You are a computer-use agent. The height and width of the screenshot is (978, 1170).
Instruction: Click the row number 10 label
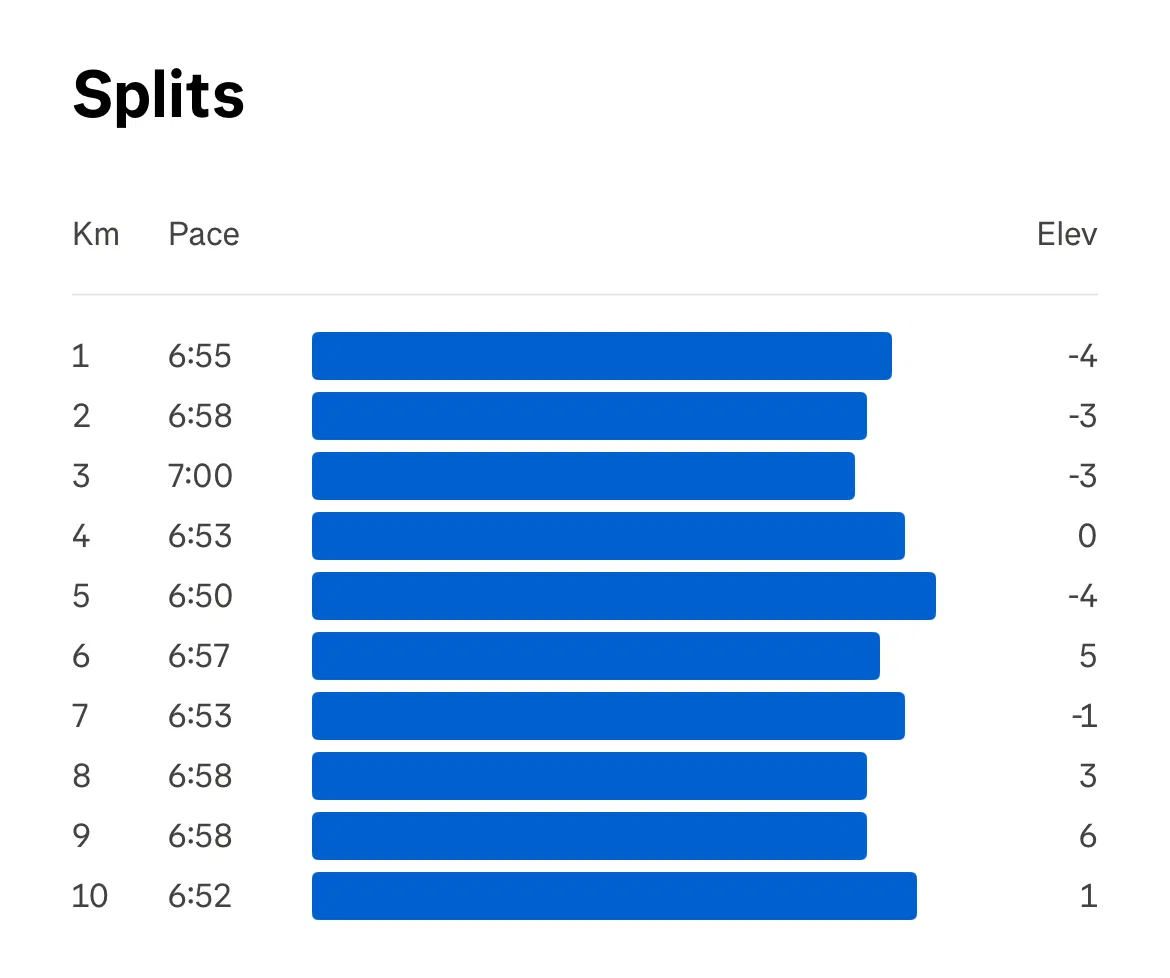click(x=90, y=896)
